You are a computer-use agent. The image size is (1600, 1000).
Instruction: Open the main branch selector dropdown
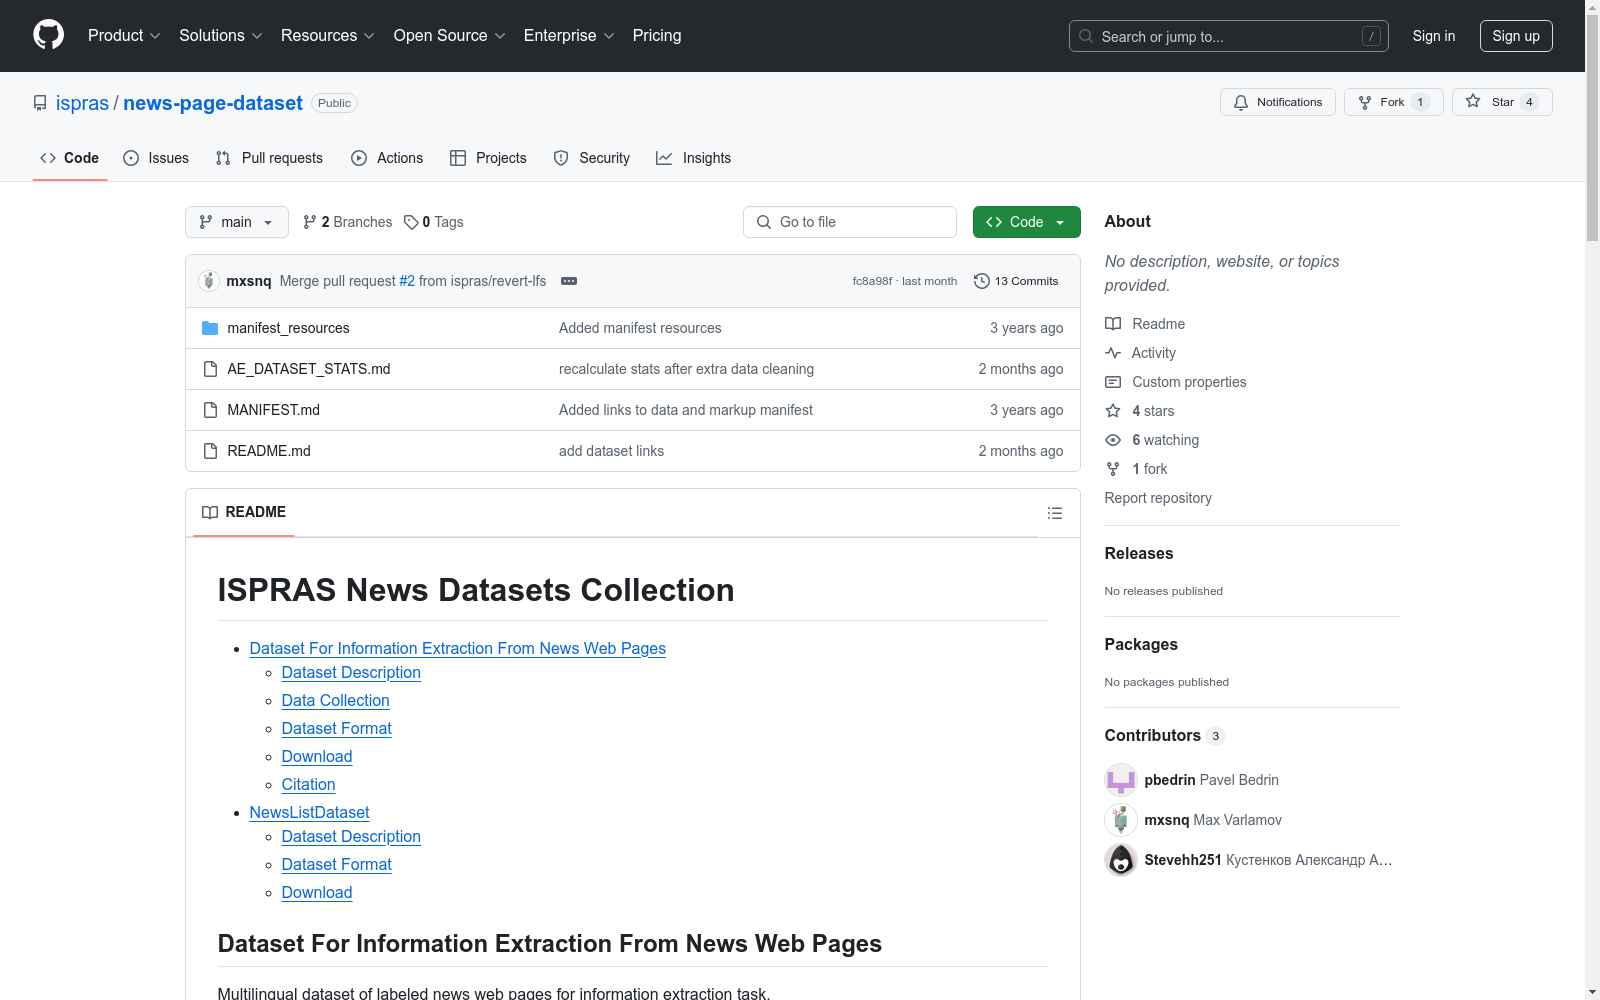tap(237, 222)
